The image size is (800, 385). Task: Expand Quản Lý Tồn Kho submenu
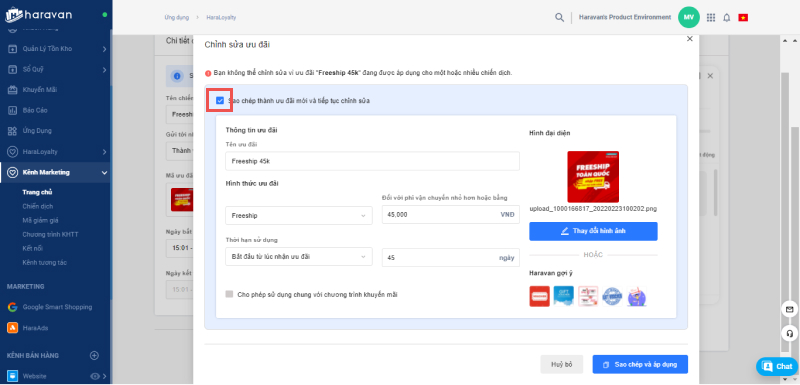click(104, 49)
